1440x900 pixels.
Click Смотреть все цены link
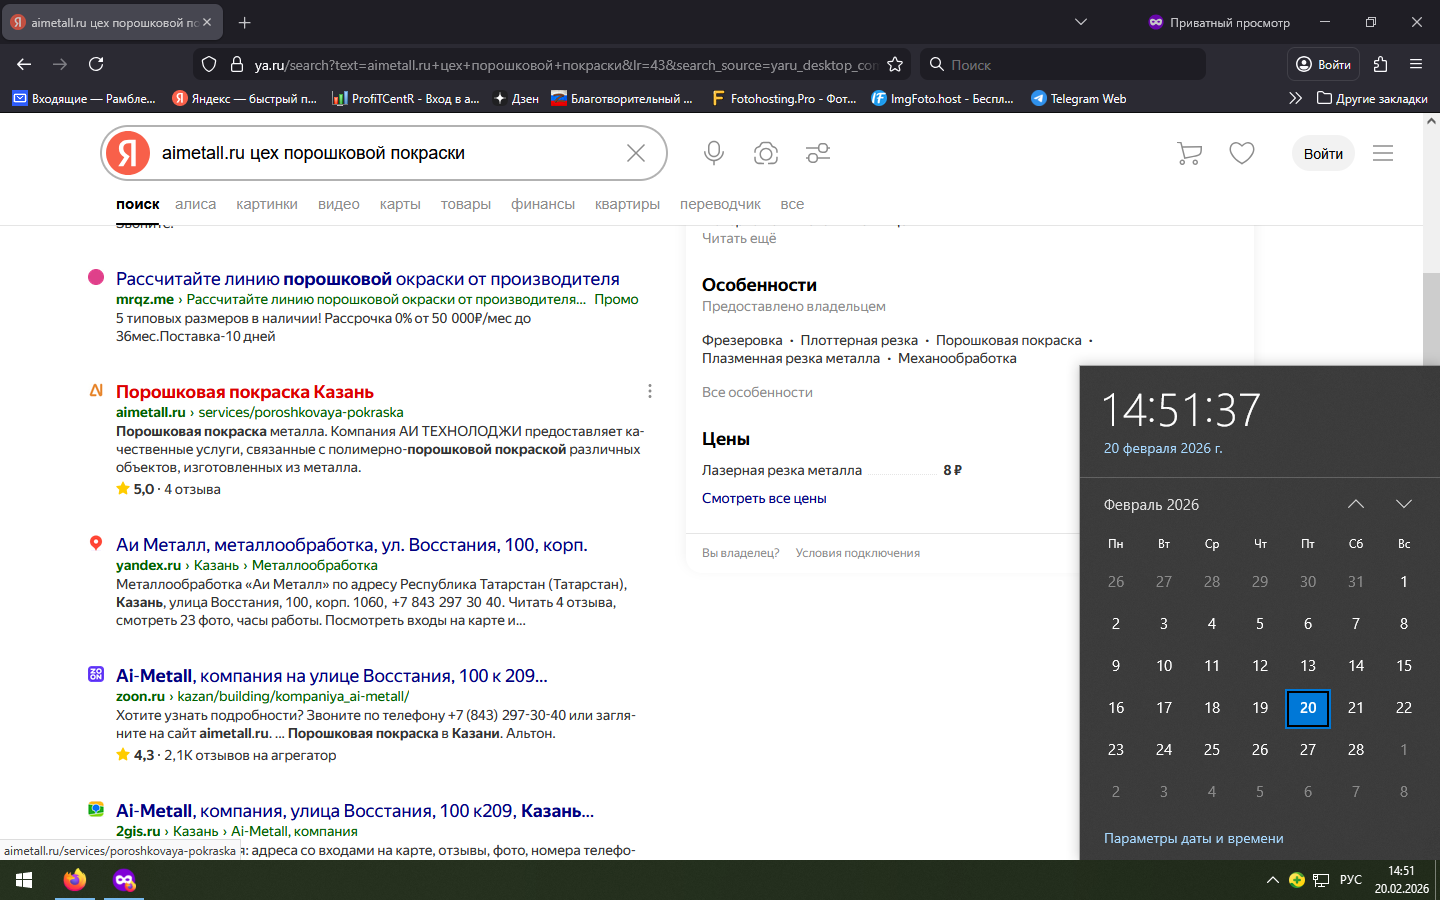(x=764, y=498)
